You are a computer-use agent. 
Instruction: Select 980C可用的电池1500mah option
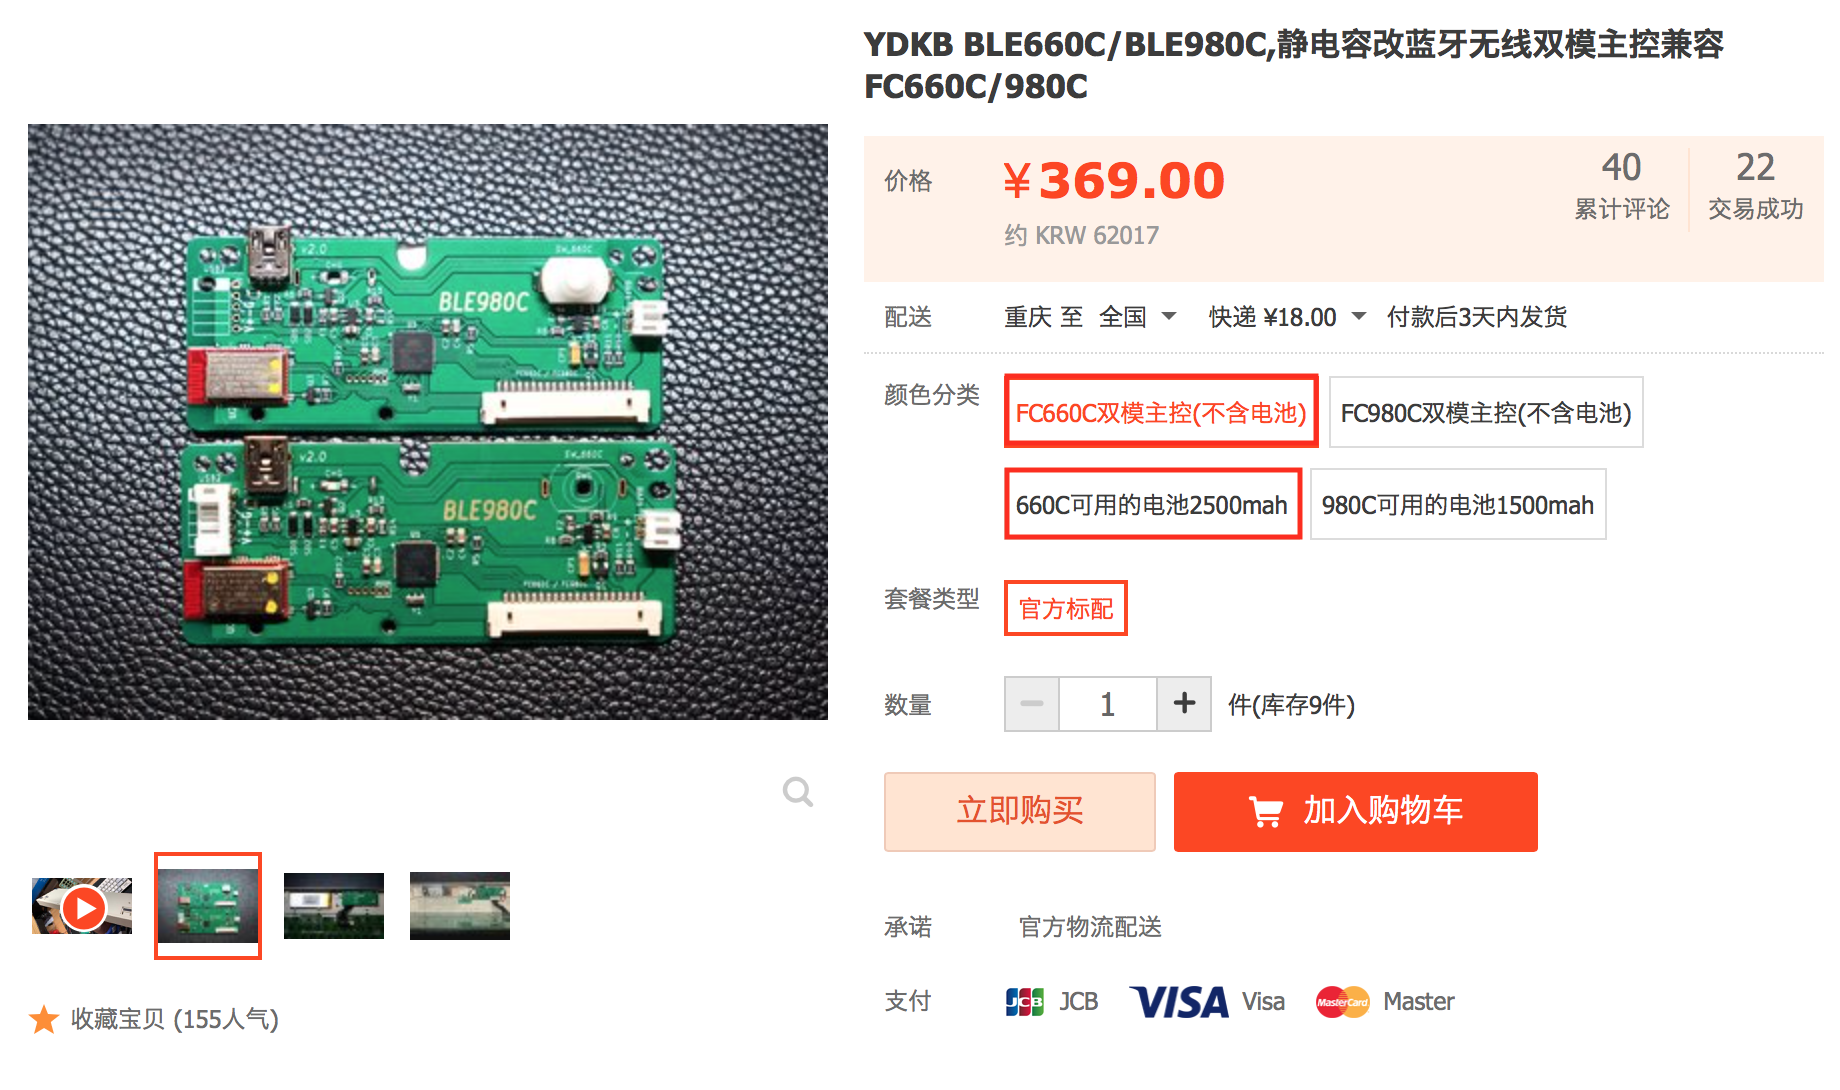(x=1458, y=504)
